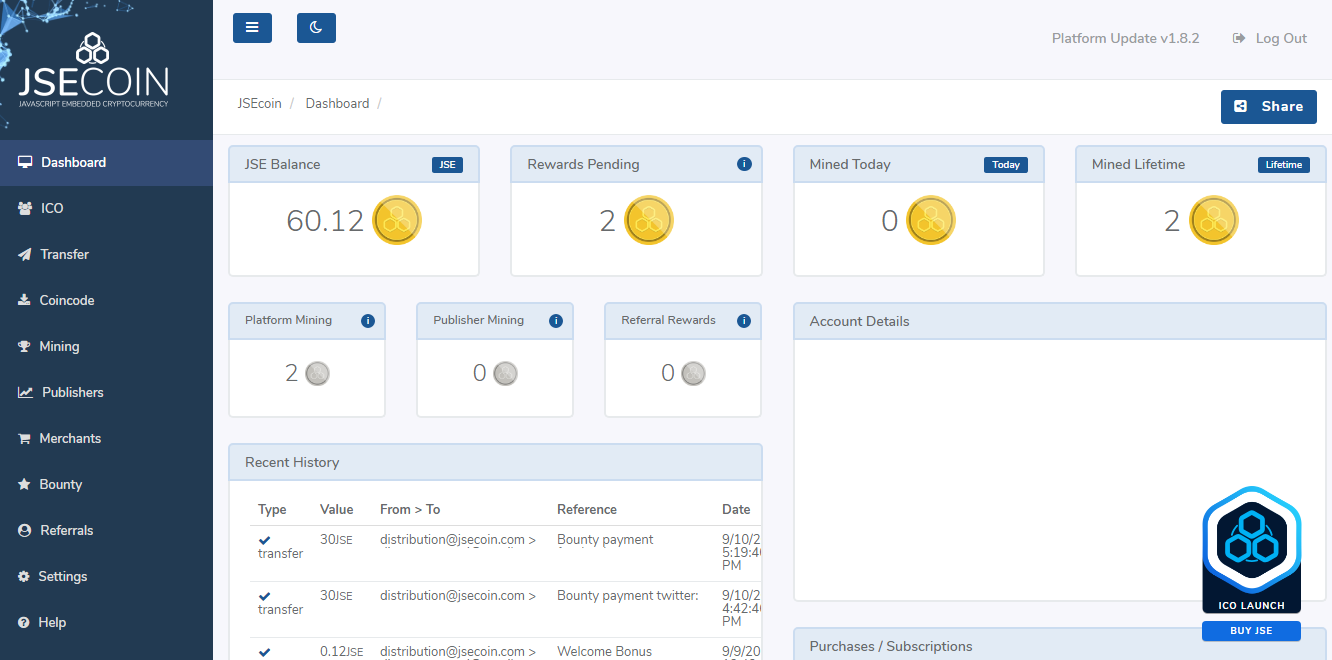Click the Today badge on Mined Today

pos(1006,165)
